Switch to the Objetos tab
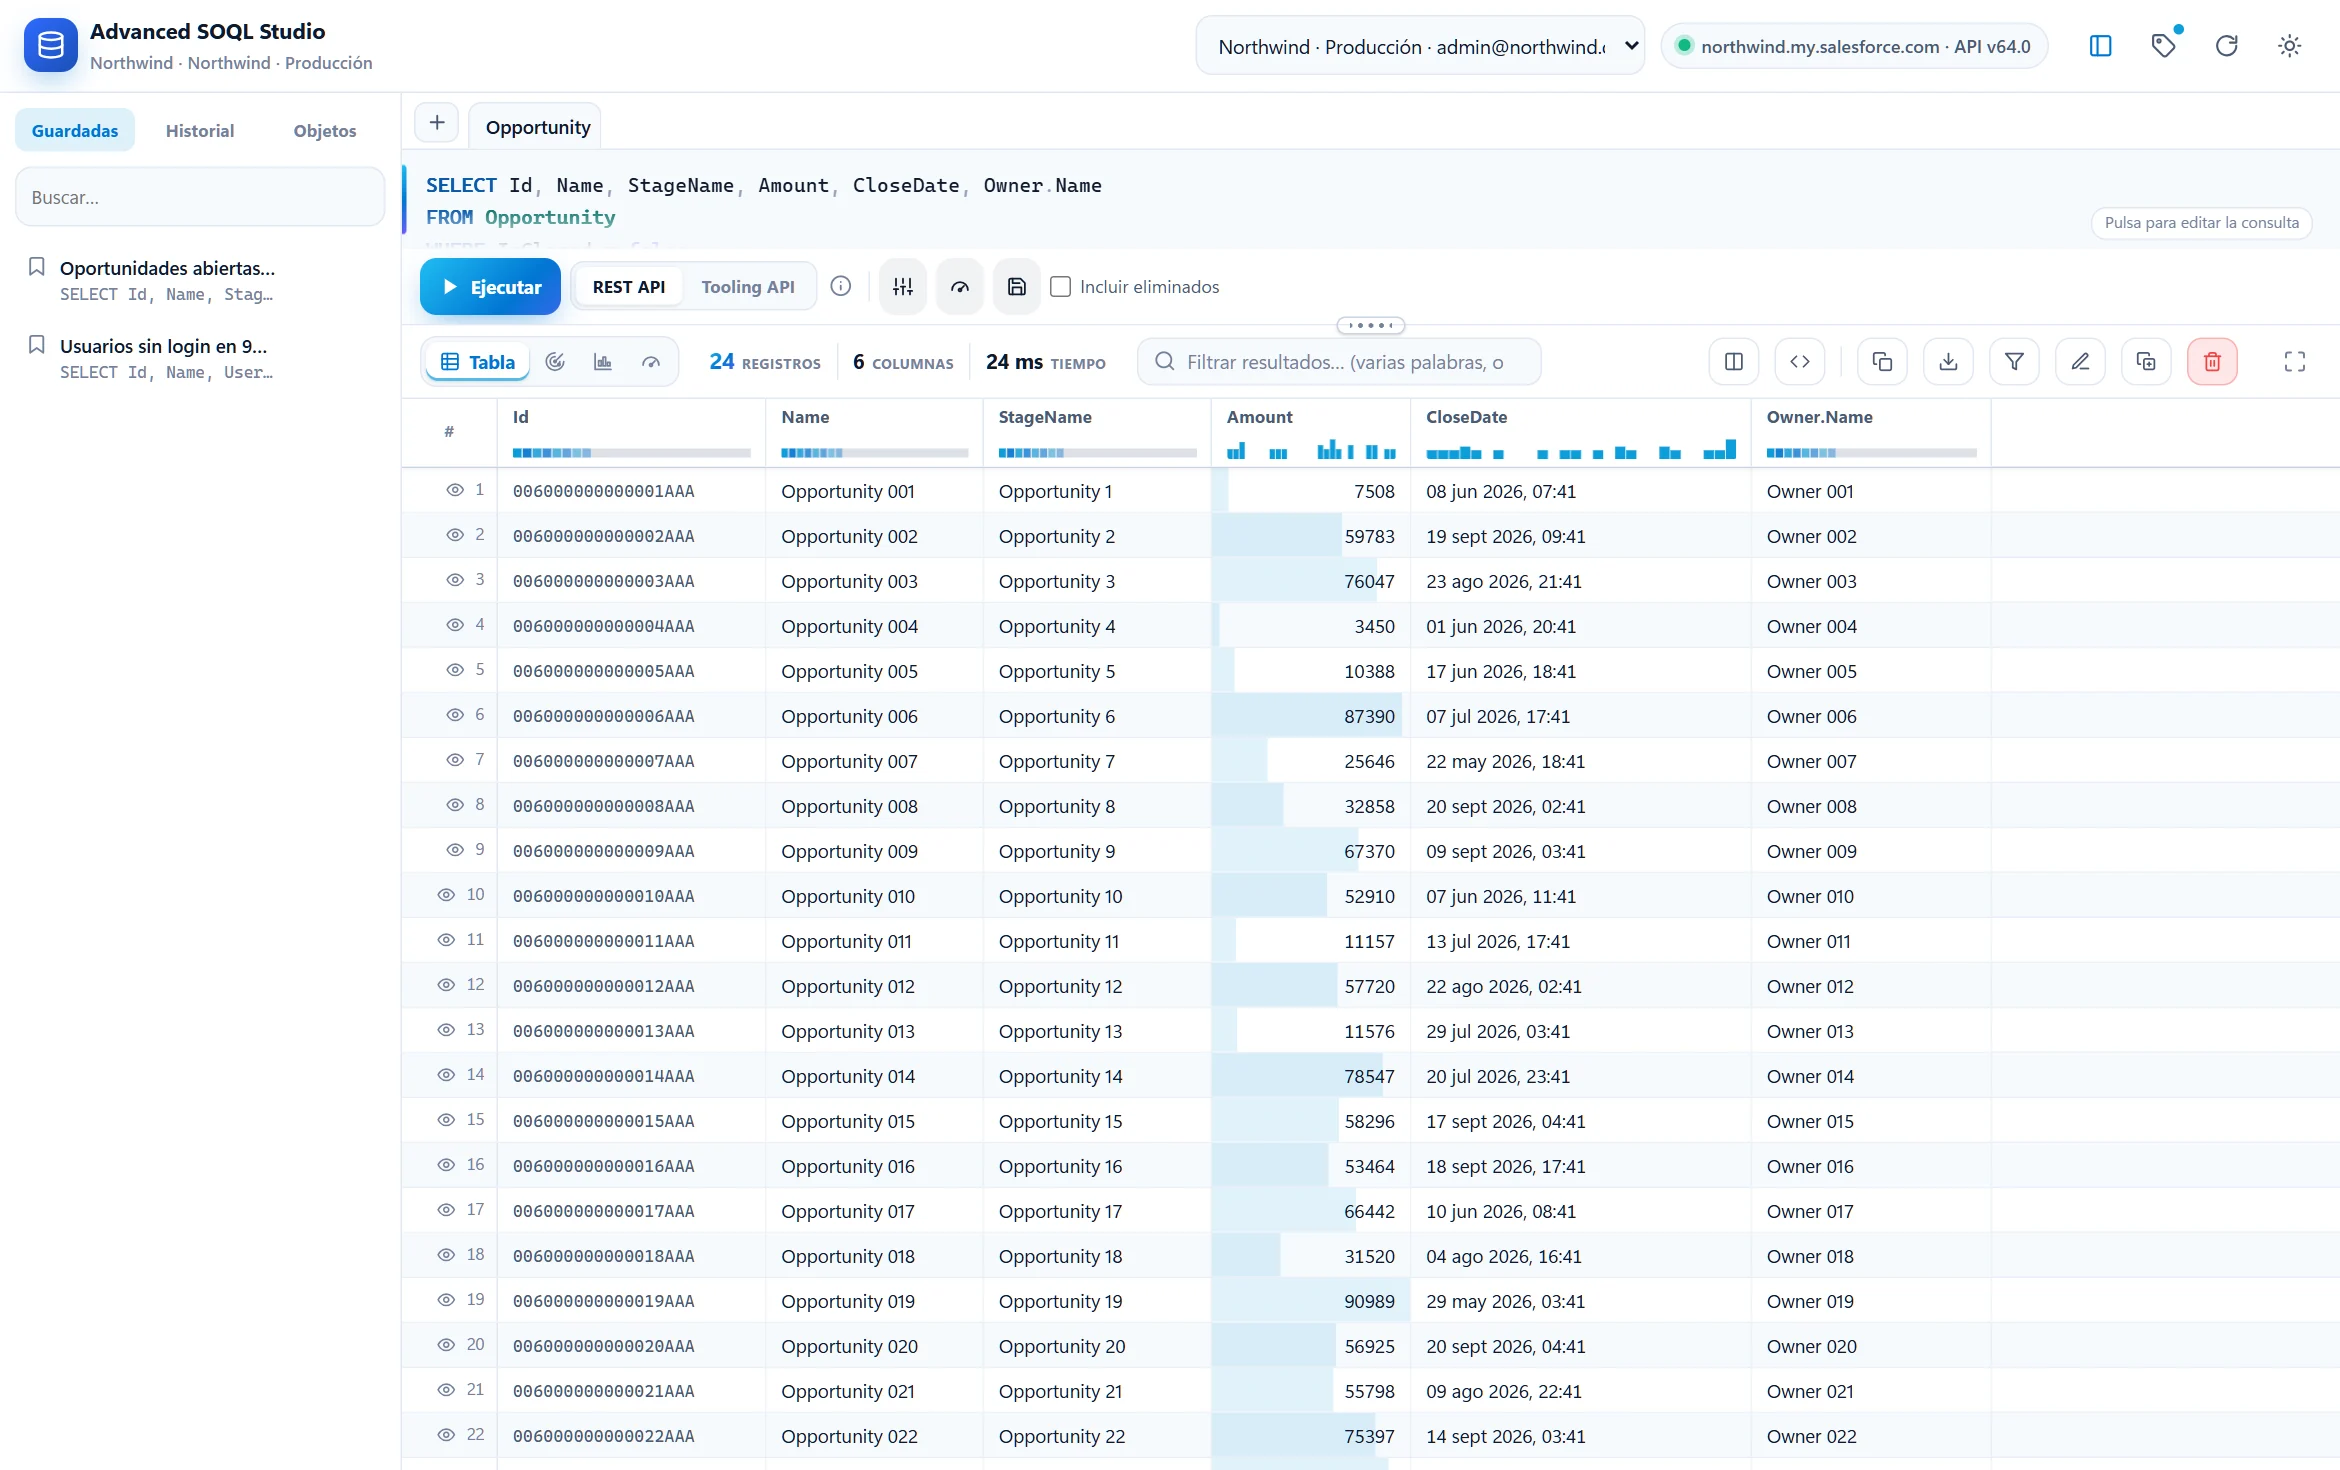The width and height of the screenshot is (2340, 1470). 325,131
